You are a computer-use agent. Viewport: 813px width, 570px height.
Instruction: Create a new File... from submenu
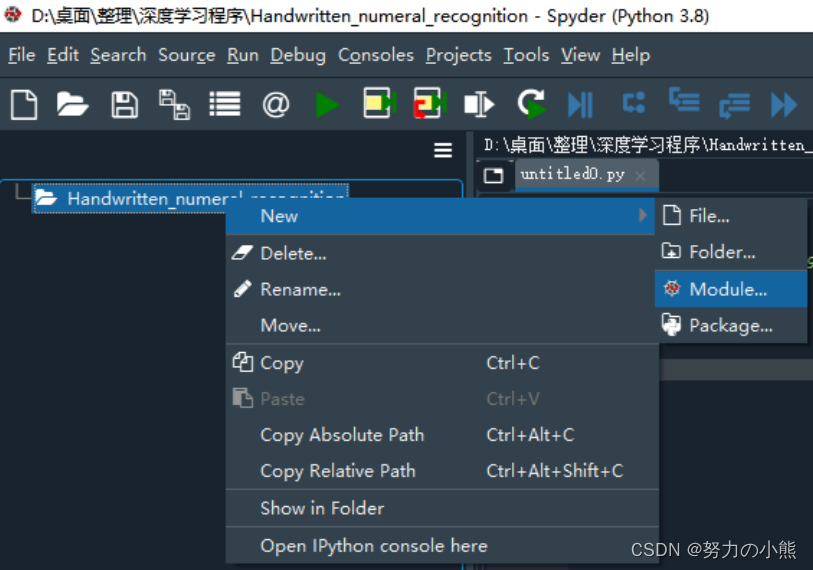point(731,216)
